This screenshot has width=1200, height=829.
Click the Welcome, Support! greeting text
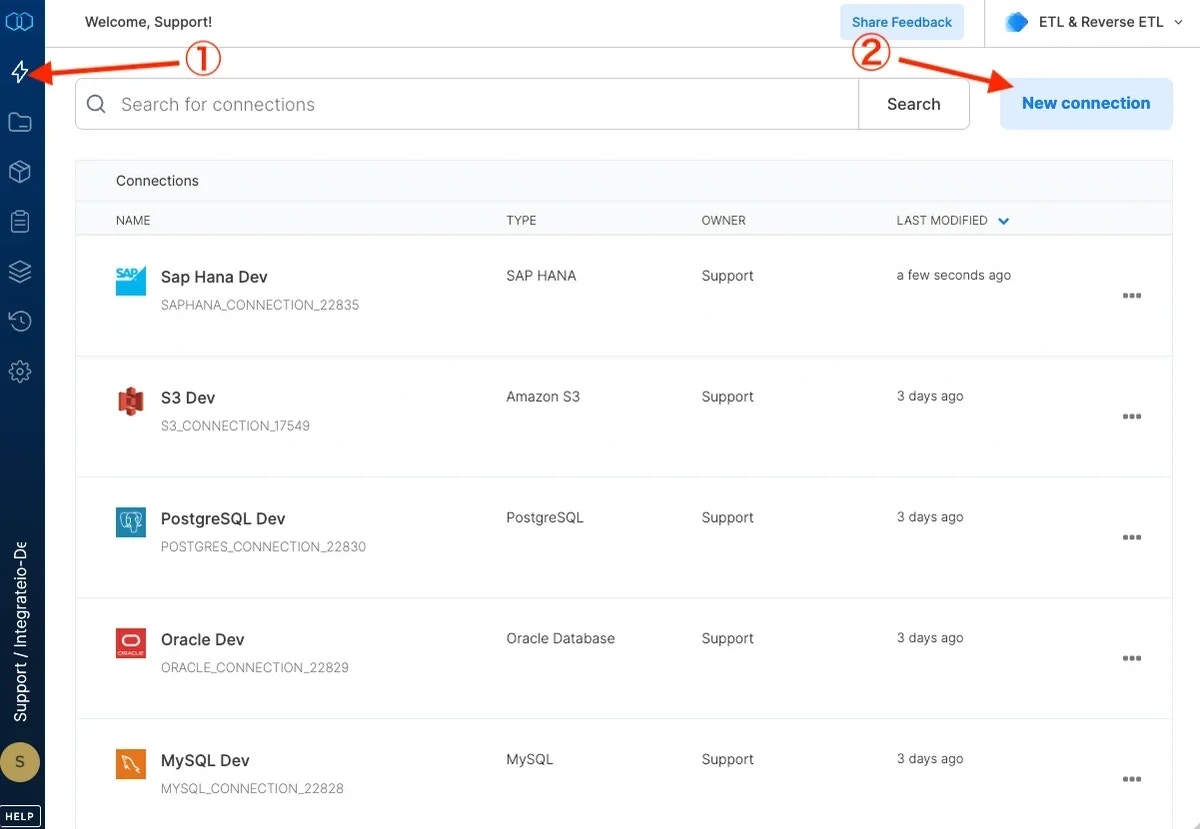coord(148,22)
